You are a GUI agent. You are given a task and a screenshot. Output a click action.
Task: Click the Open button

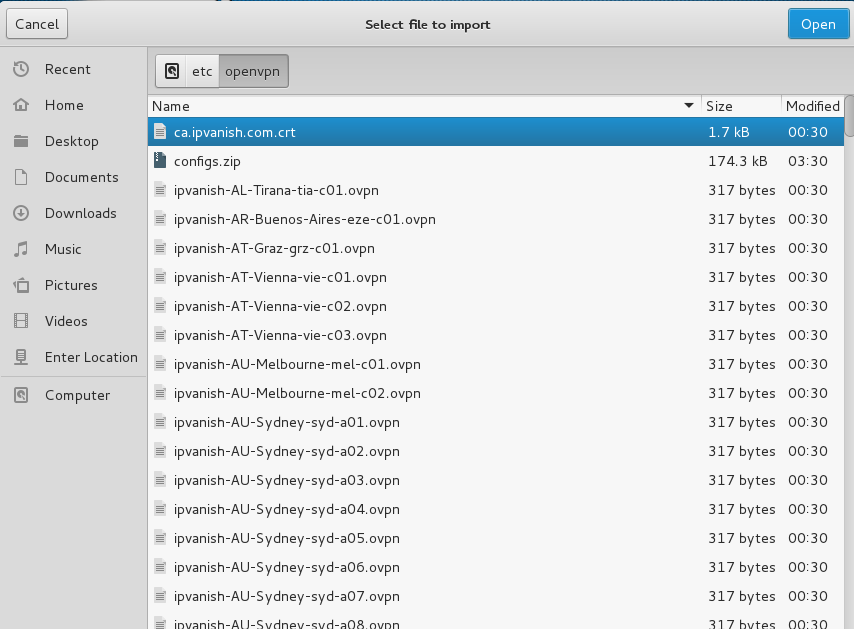pos(818,23)
